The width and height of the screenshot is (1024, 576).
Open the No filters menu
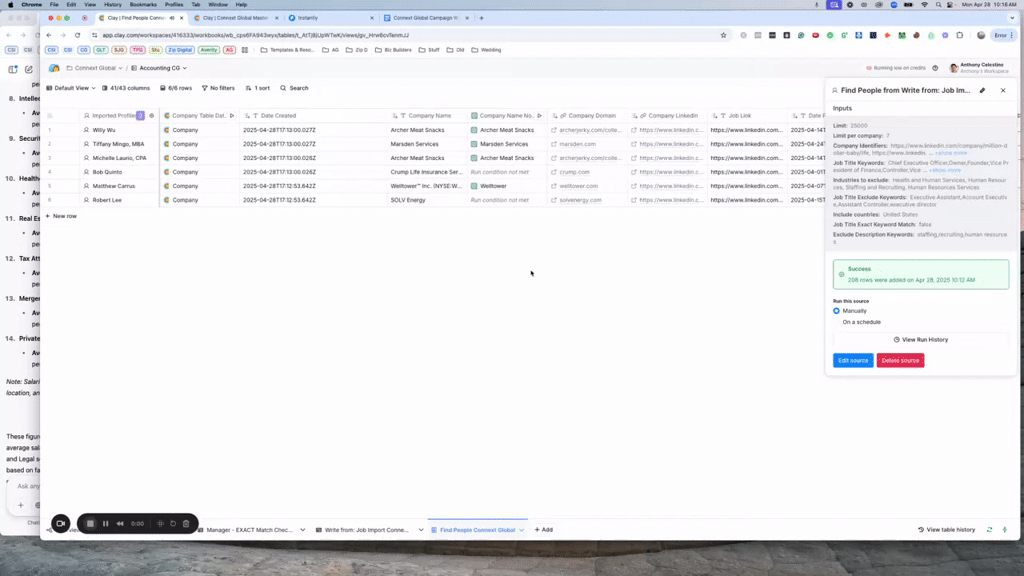coord(218,88)
